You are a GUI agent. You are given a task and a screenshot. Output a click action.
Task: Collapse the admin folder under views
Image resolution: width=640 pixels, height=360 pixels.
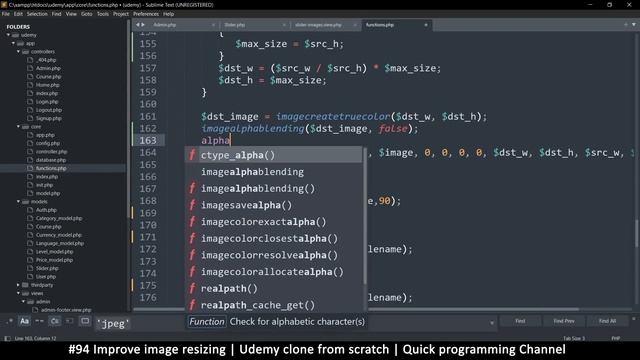click(23, 302)
